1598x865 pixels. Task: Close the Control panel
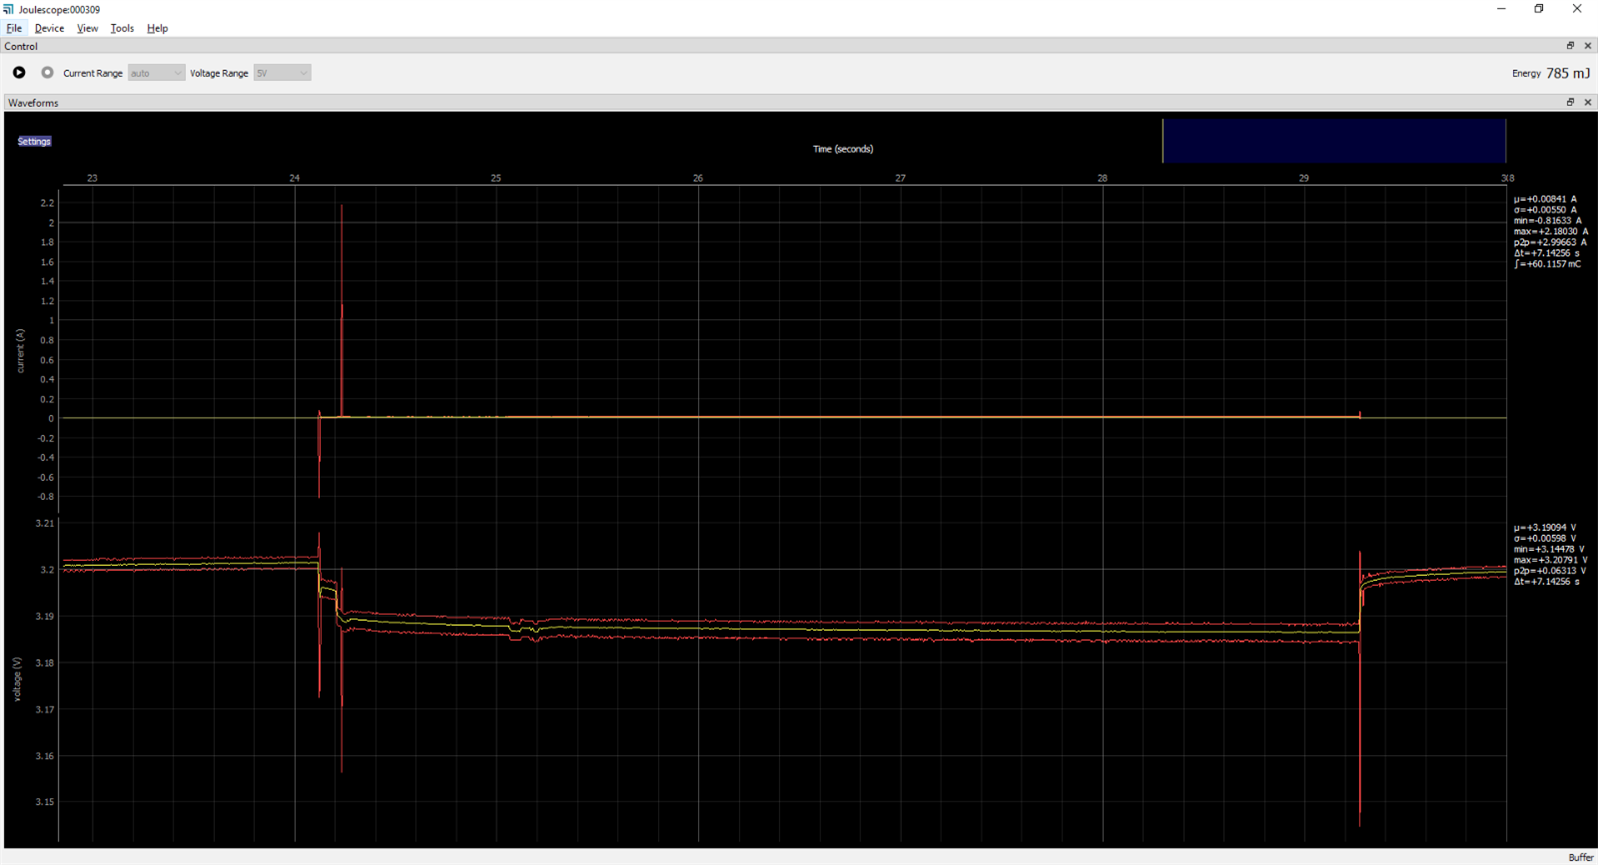1587,46
